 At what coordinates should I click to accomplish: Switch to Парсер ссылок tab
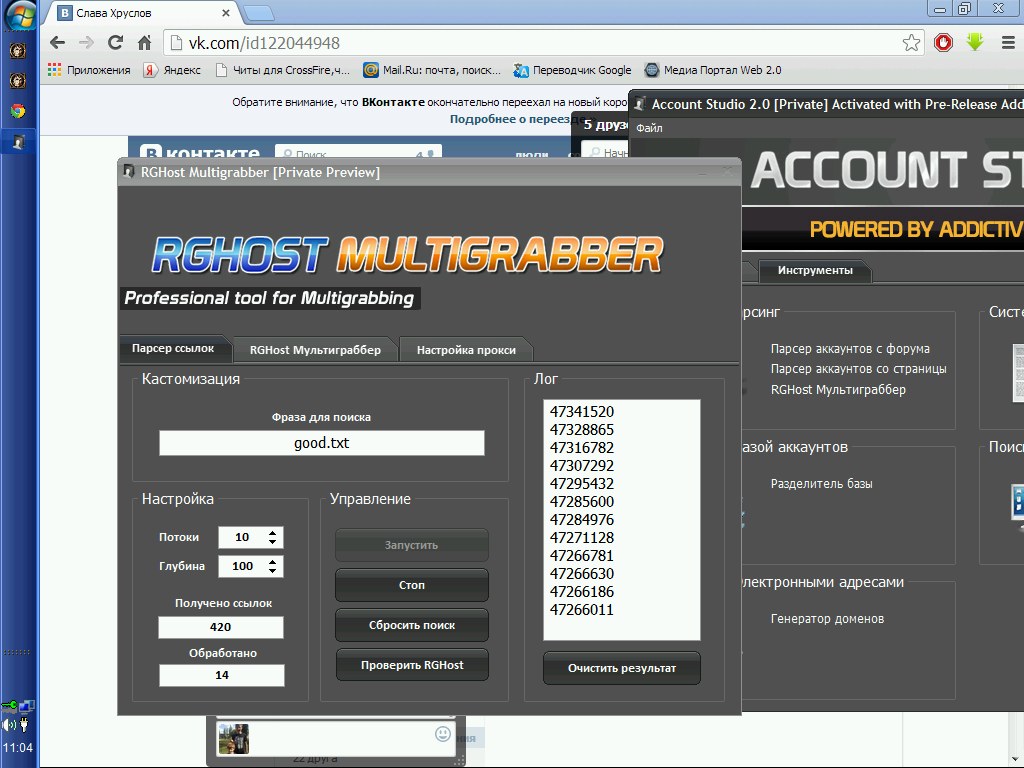(x=173, y=349)
